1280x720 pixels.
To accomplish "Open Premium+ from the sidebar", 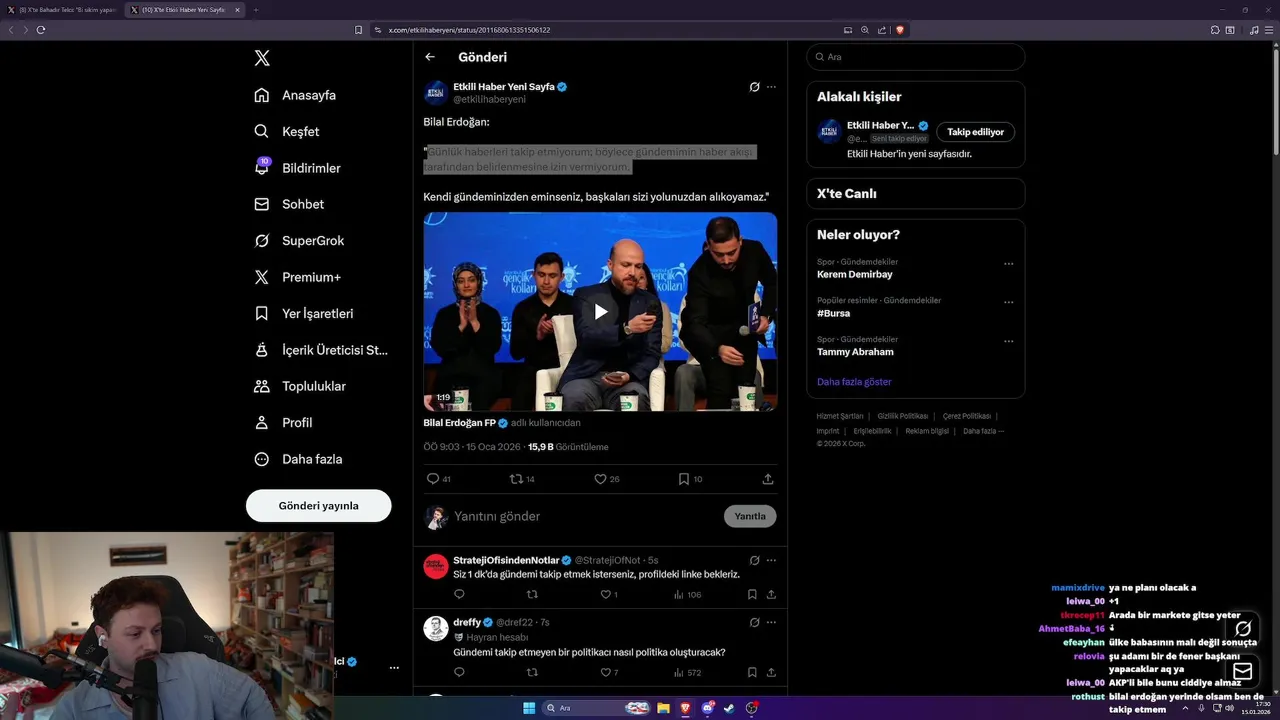I will tap(297, 277).
